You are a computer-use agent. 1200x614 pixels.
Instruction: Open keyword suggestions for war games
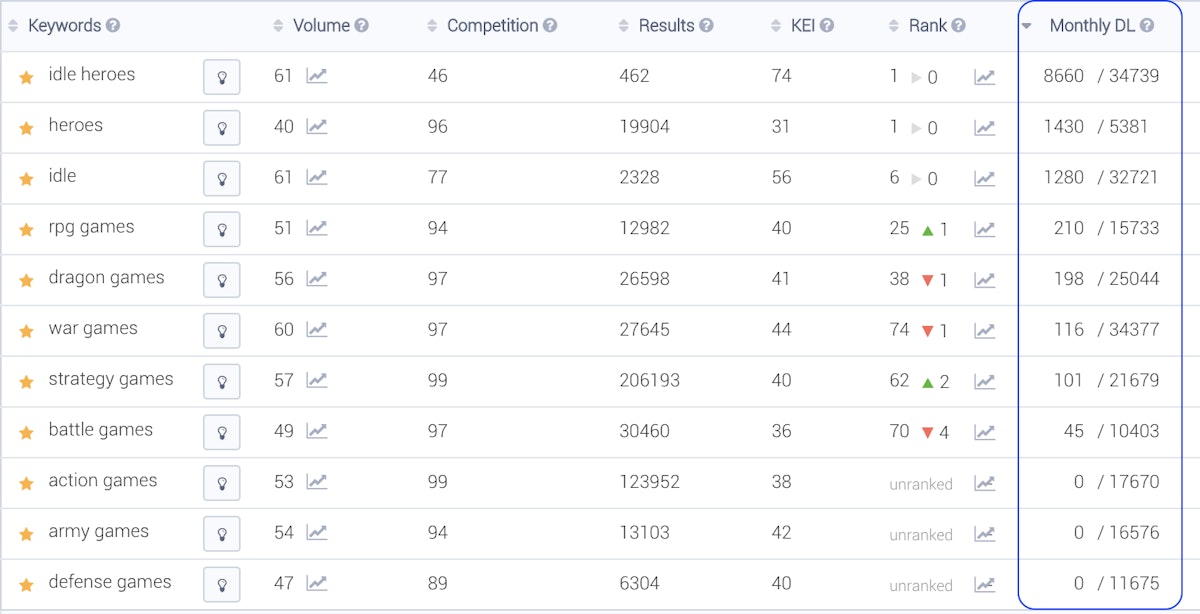coord(221,331)
